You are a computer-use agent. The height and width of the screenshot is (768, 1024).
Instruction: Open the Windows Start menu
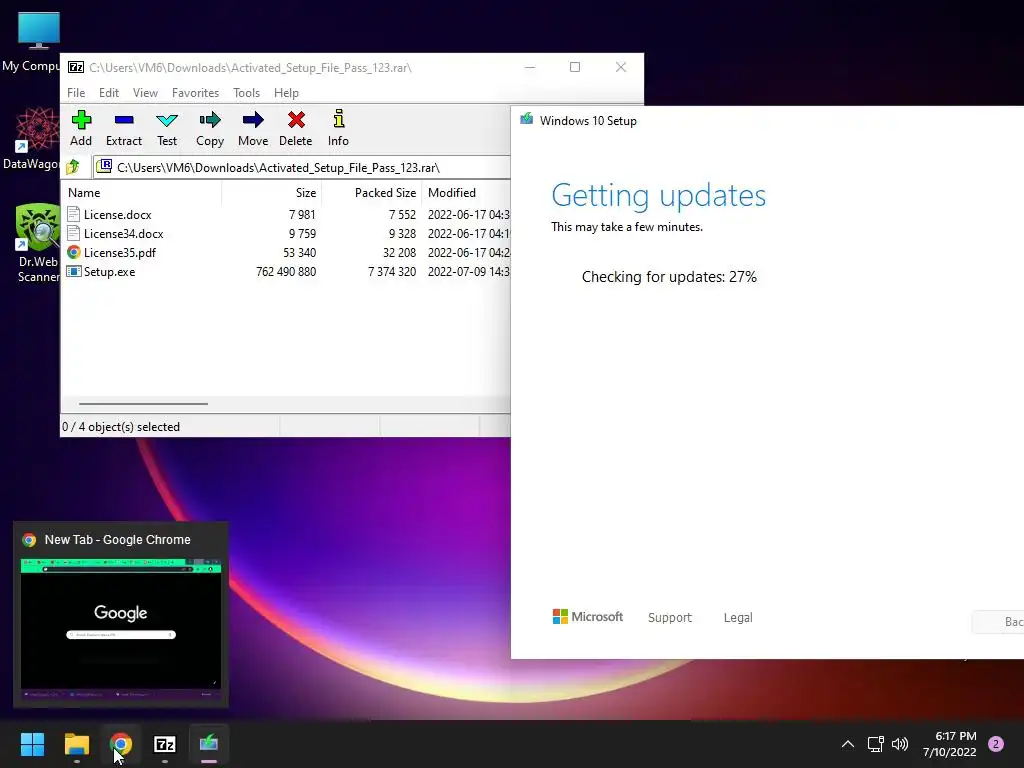[32, 744]
